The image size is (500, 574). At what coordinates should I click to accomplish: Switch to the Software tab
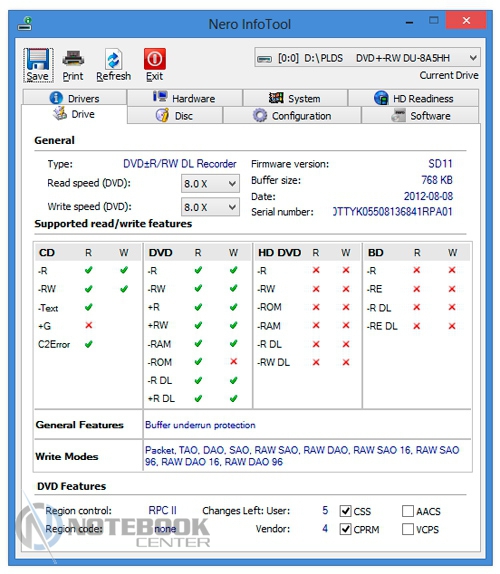point(420,116)
